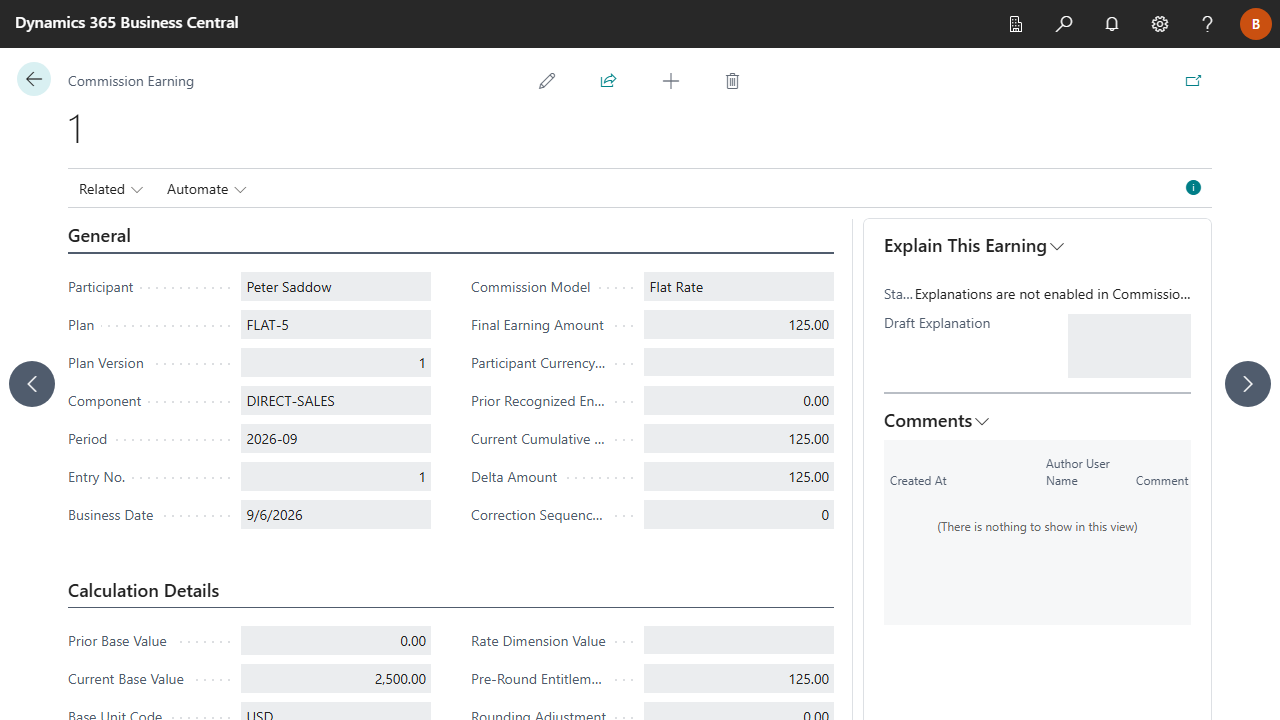Open the search magnifier icon
Screen dimensions: 1280x720
(x=1064, y=24)
